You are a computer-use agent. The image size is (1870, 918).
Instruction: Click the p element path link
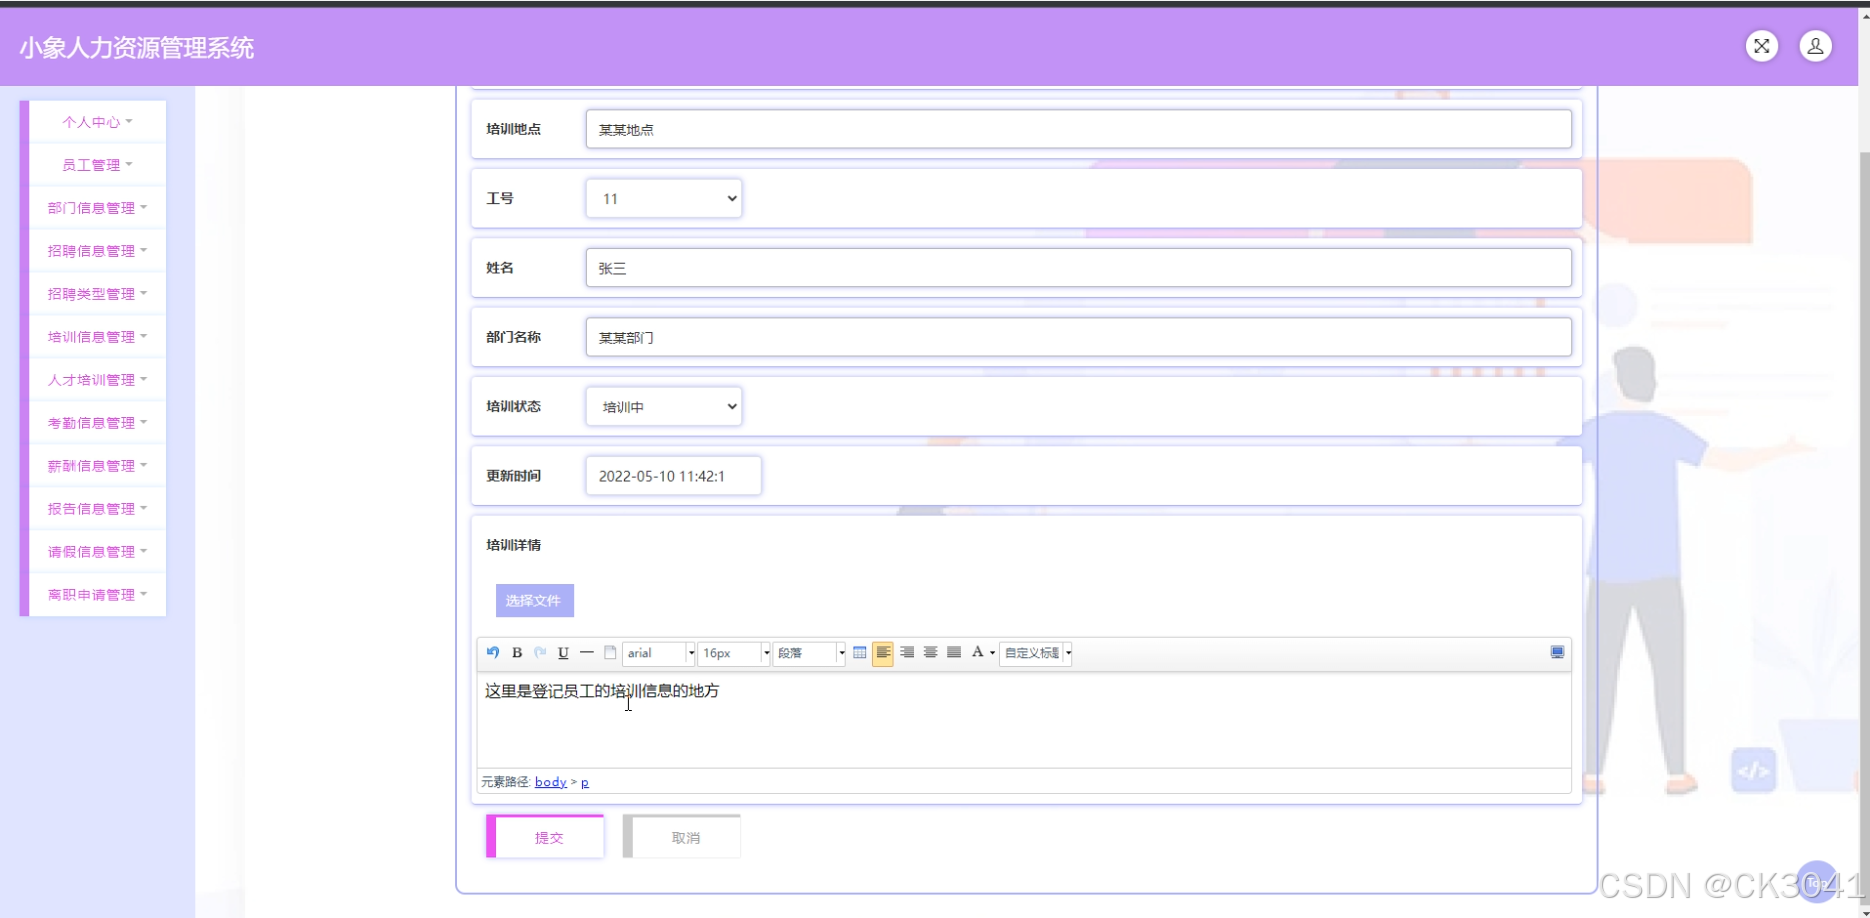pos(585,782)
